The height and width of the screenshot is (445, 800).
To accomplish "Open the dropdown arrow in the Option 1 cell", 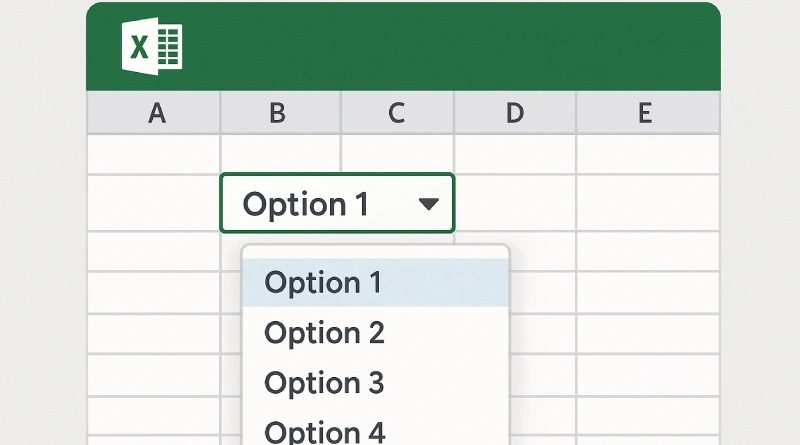I will coord(429,204).
